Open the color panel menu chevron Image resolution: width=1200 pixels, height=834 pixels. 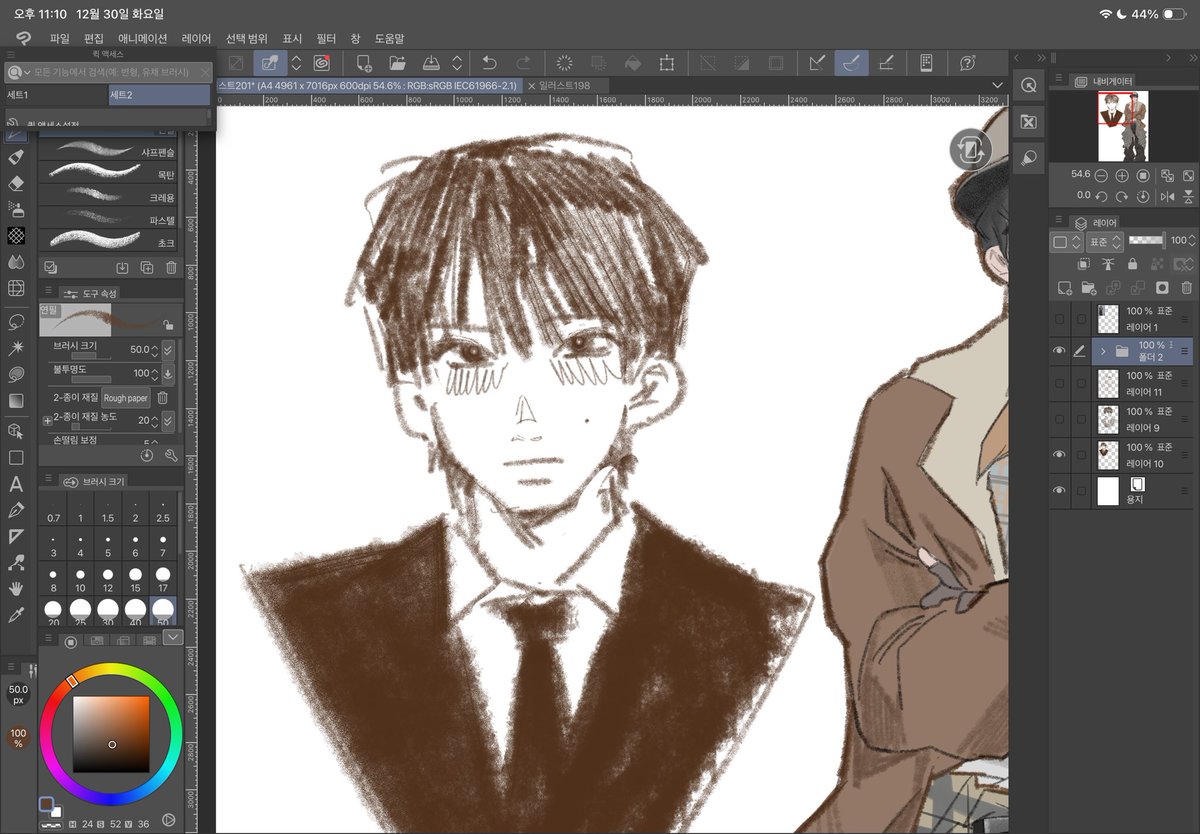(x=173, y=637)
